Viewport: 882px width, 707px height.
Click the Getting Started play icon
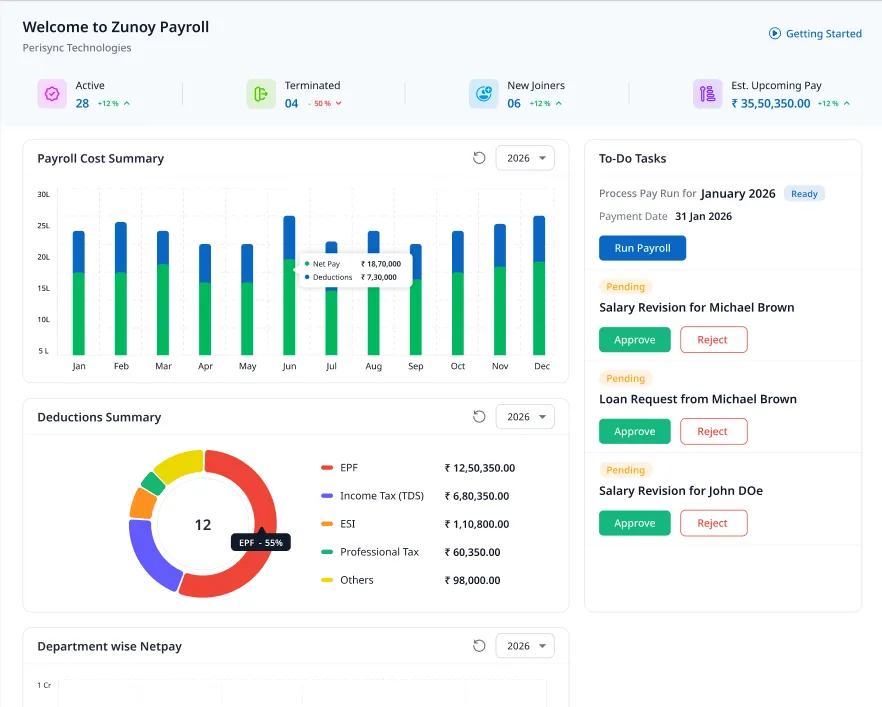tap(775, 33)
